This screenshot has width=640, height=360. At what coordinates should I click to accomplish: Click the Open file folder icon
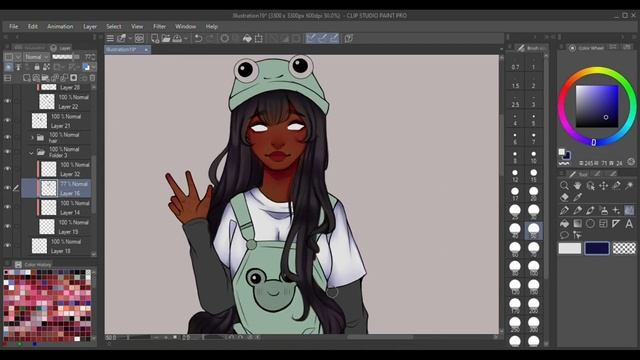tap(166, 38)
